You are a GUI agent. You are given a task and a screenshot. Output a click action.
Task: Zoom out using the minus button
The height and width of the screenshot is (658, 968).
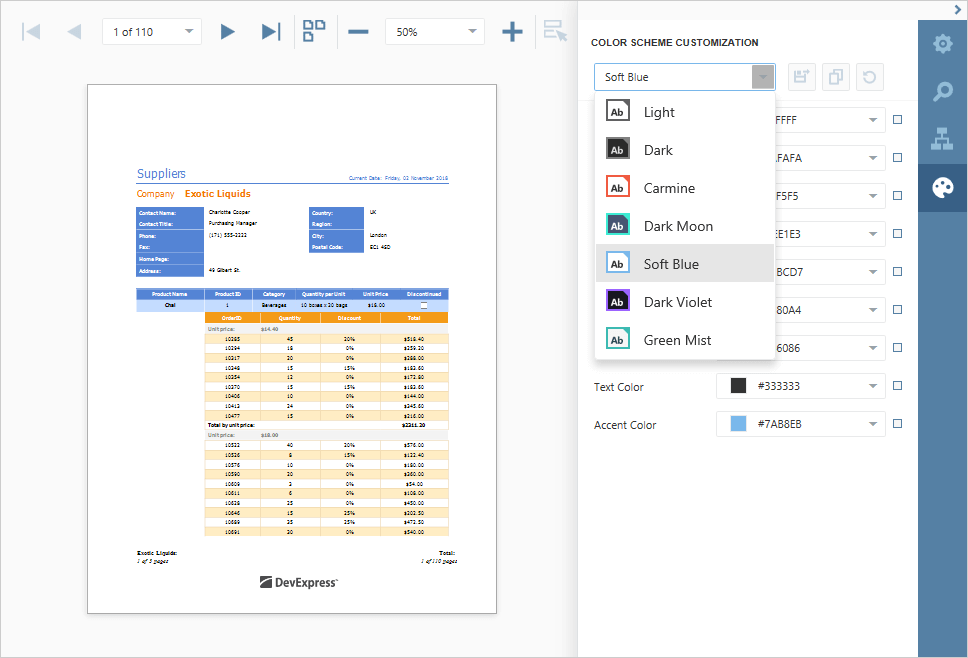(x=358, y=32)
